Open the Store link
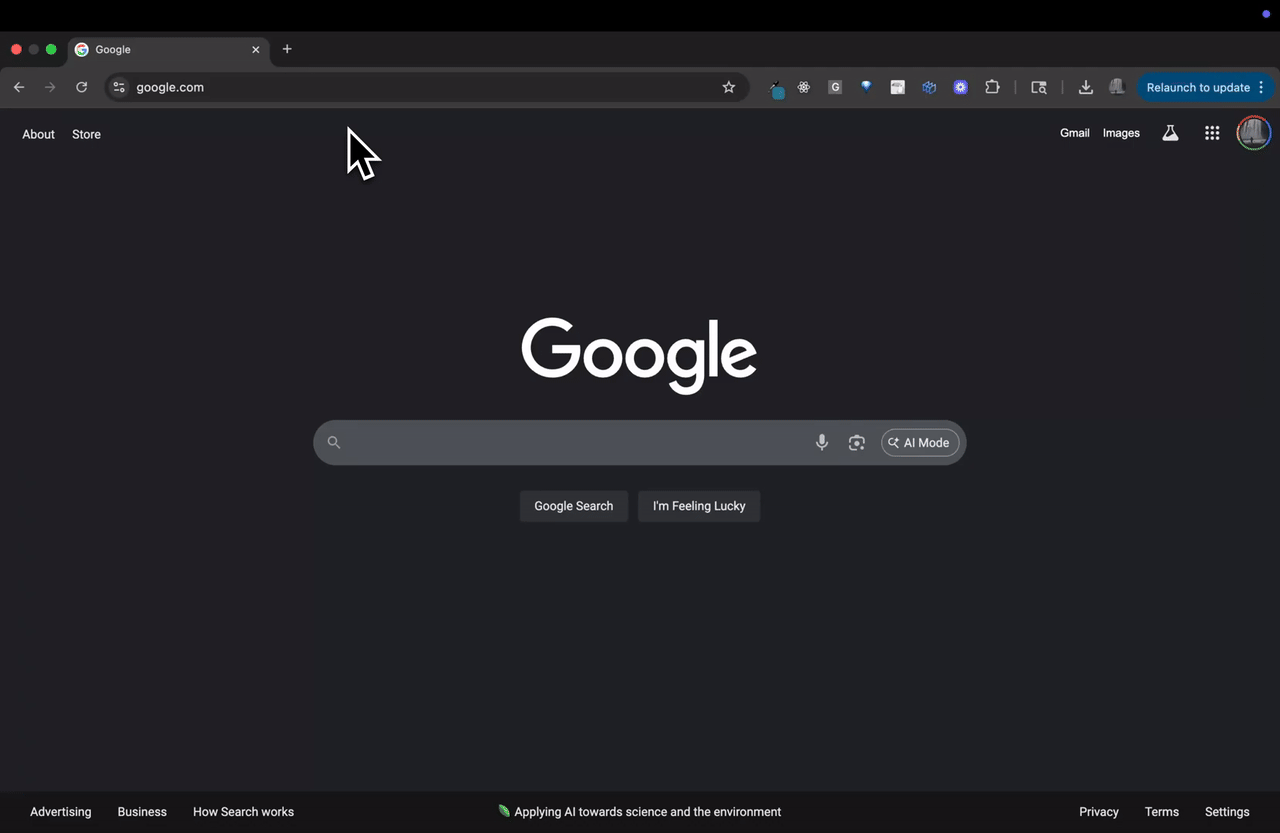The width and height of the screenshot is (1280, 833). tap(86, 134)
